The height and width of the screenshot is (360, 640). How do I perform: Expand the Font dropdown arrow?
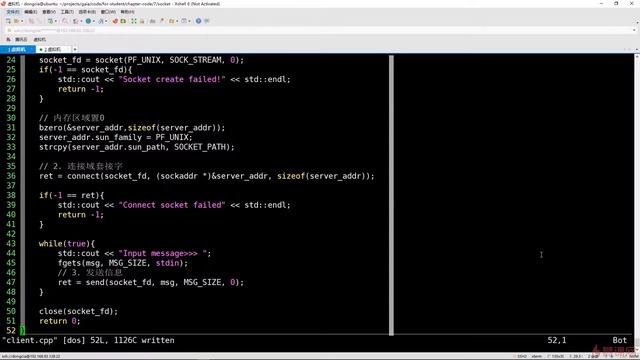[x=106, y=21]
